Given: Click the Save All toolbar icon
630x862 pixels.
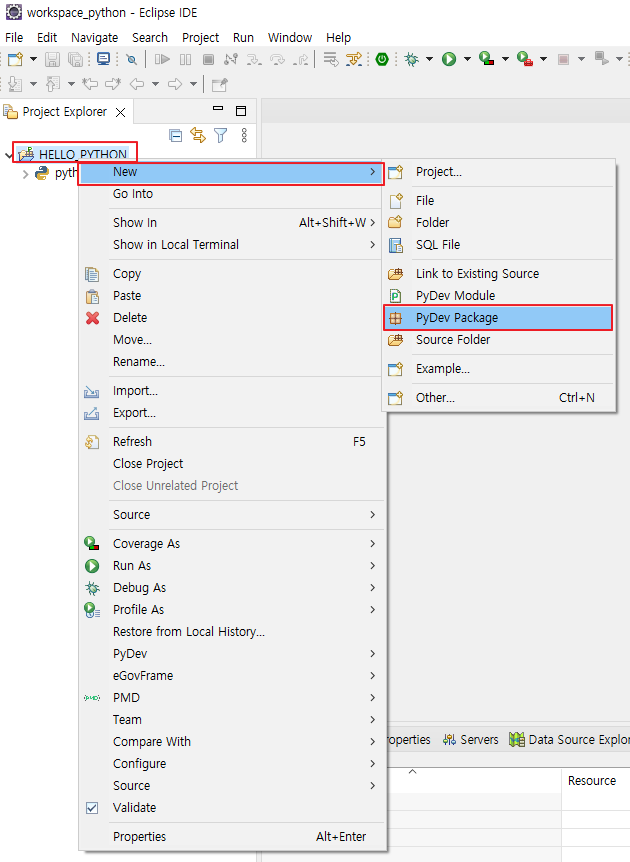Looking at the screenshot, I should click(75, 59).
